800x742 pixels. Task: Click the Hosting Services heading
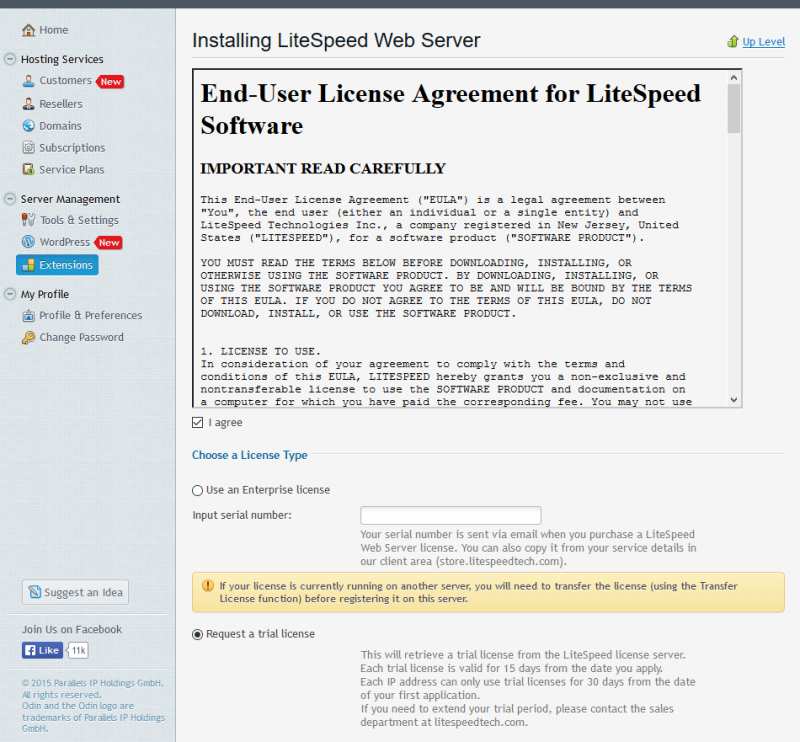(x=62, y=59)
